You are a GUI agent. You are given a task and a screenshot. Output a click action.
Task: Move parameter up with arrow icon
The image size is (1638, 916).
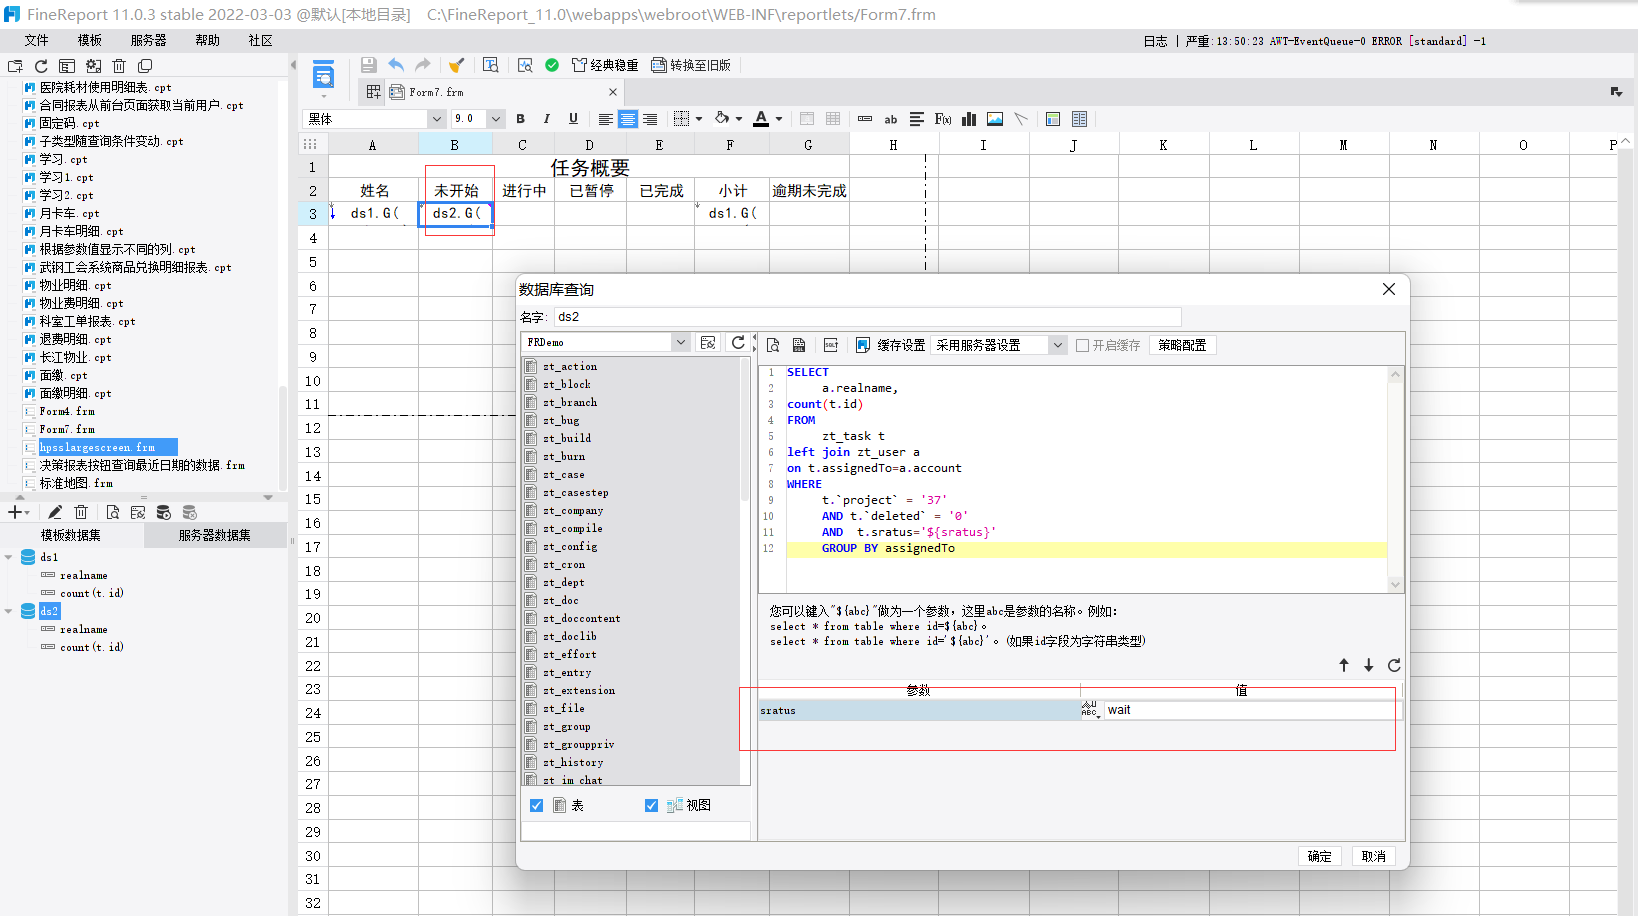pyautogui.click(x=1344, y=665)
